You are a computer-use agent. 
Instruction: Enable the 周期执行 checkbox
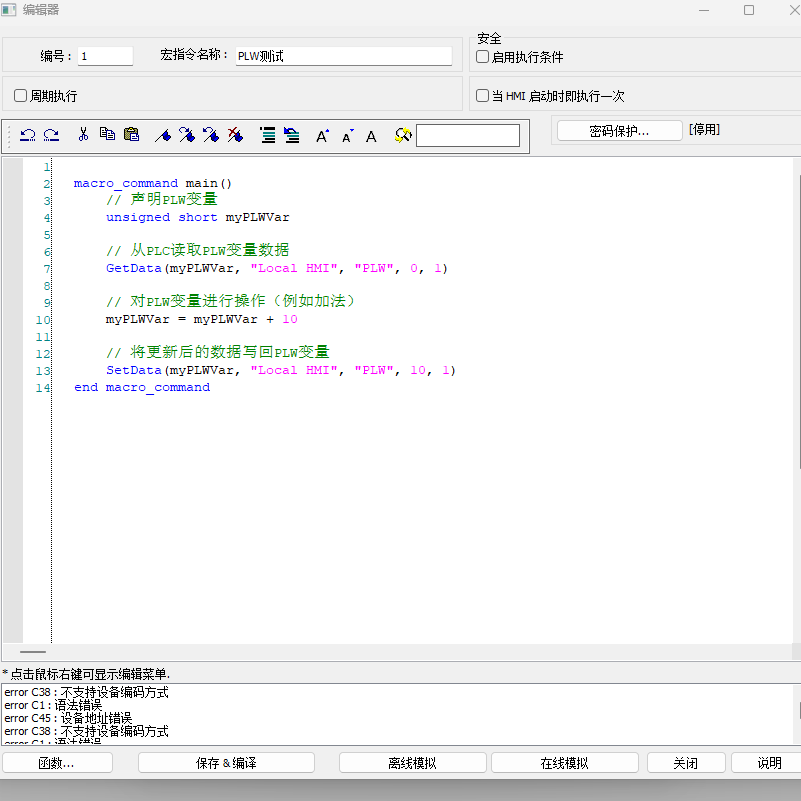(x=20, y=96)
